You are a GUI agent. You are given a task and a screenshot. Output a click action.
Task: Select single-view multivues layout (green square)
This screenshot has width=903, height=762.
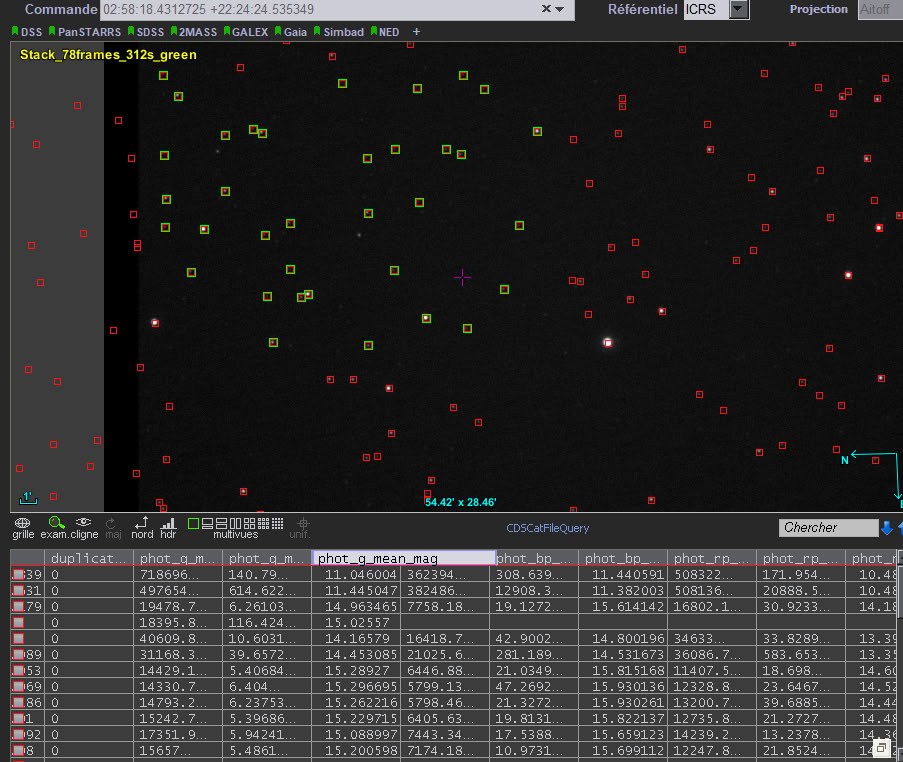click(x=194, y=524)
